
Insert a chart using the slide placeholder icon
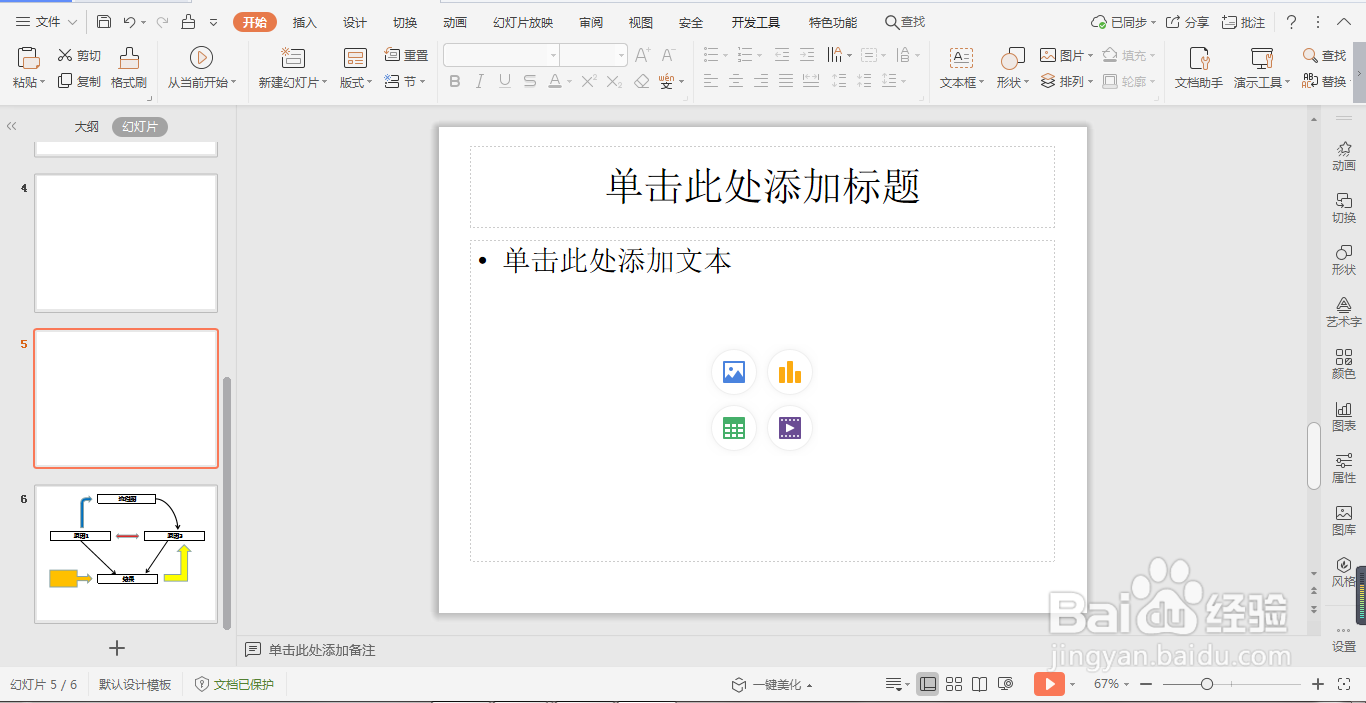(789, 372)
